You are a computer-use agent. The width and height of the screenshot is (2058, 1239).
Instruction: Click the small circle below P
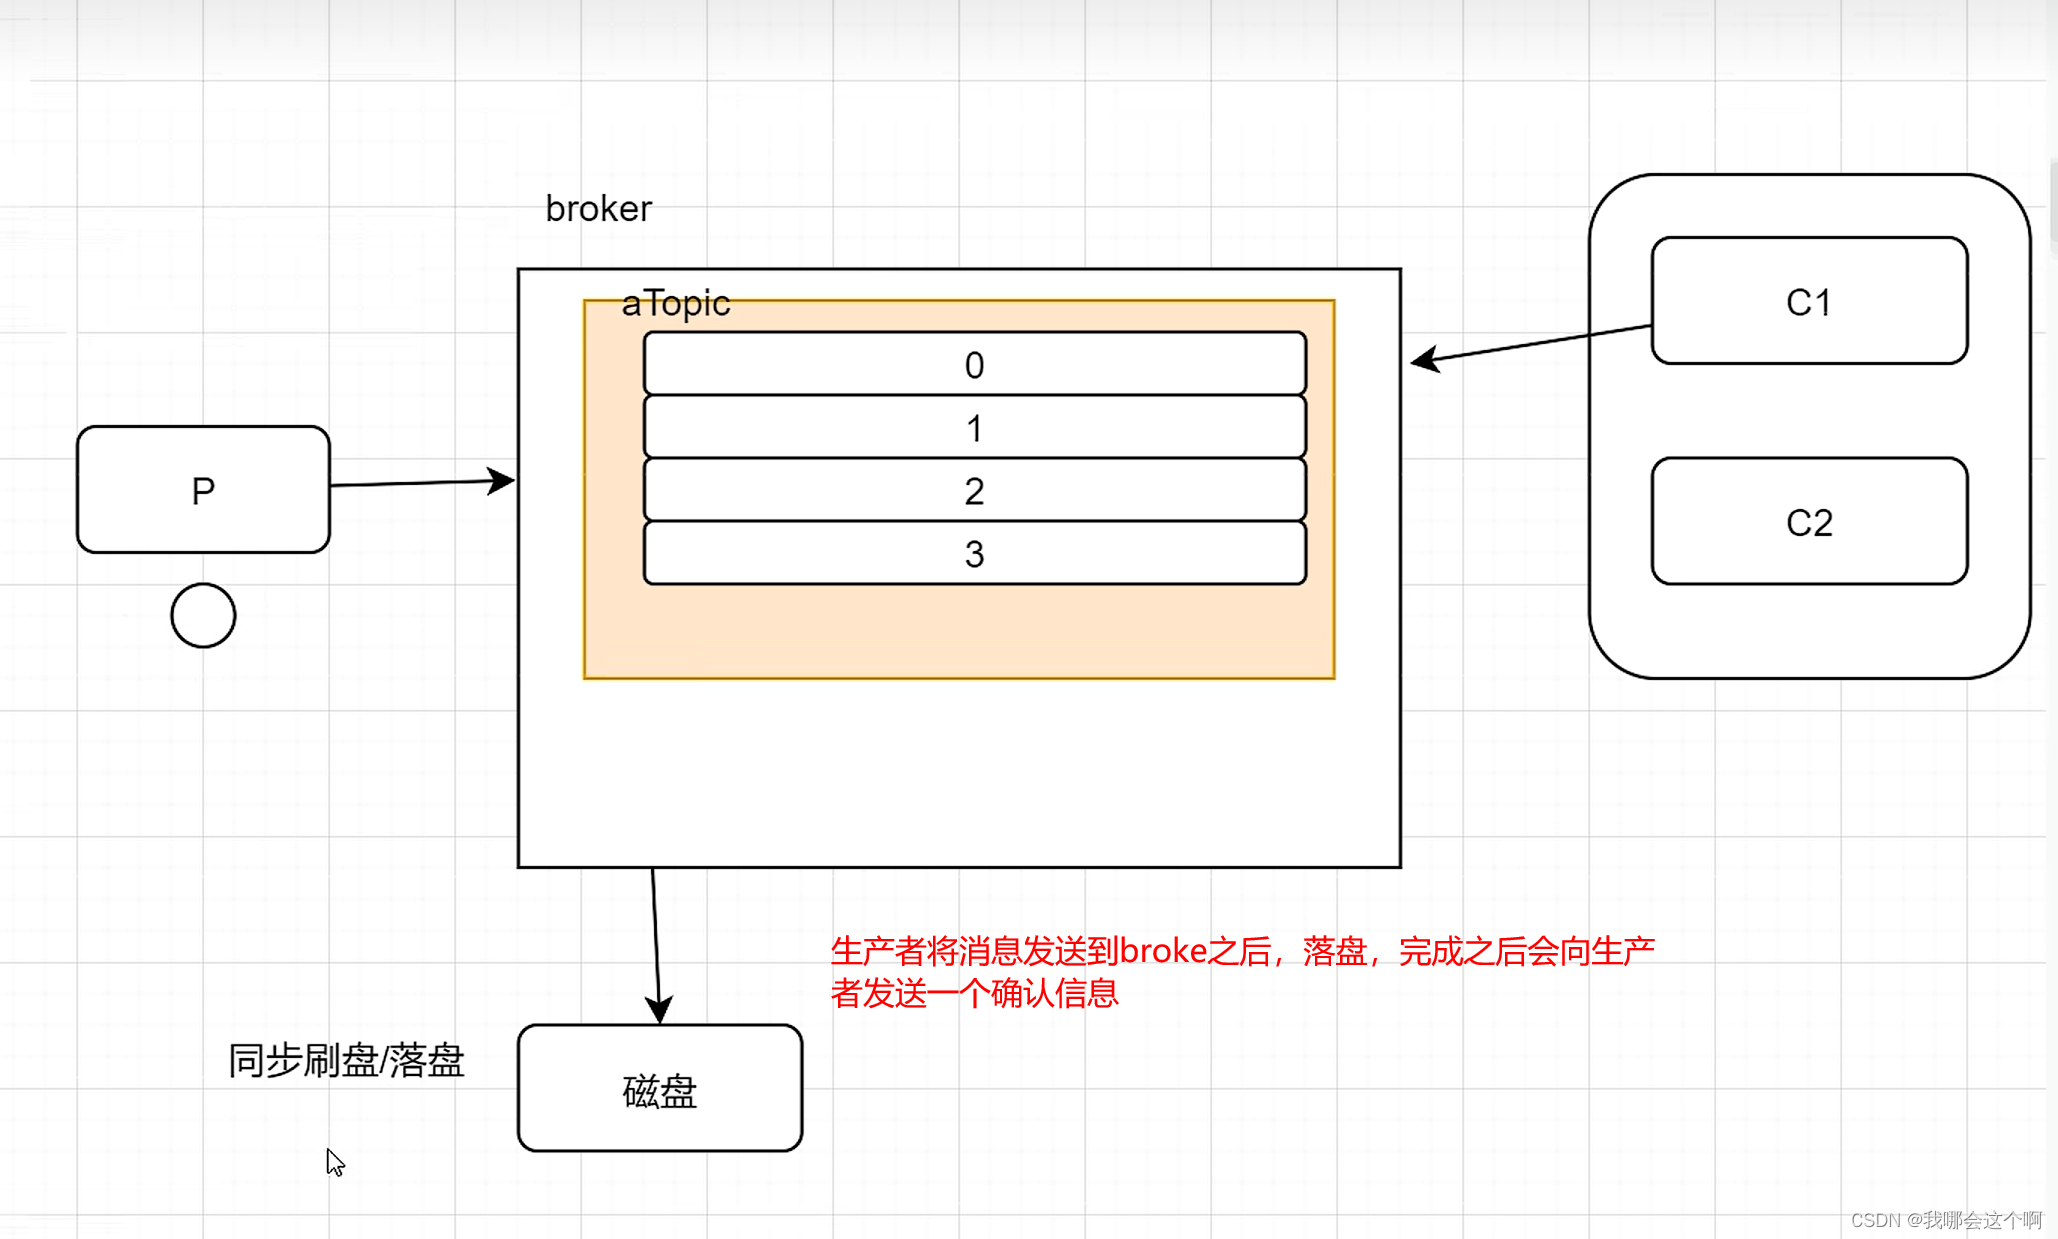[203, 615]
